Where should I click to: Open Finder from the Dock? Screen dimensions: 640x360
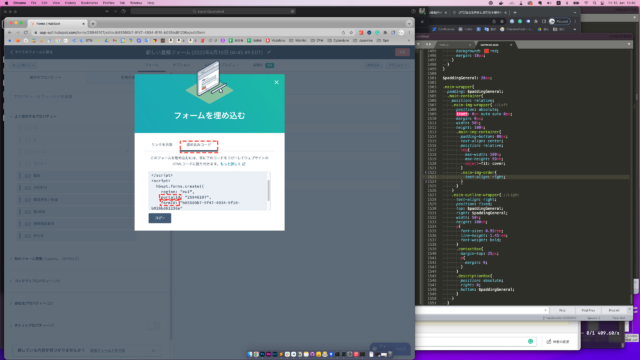250,354
